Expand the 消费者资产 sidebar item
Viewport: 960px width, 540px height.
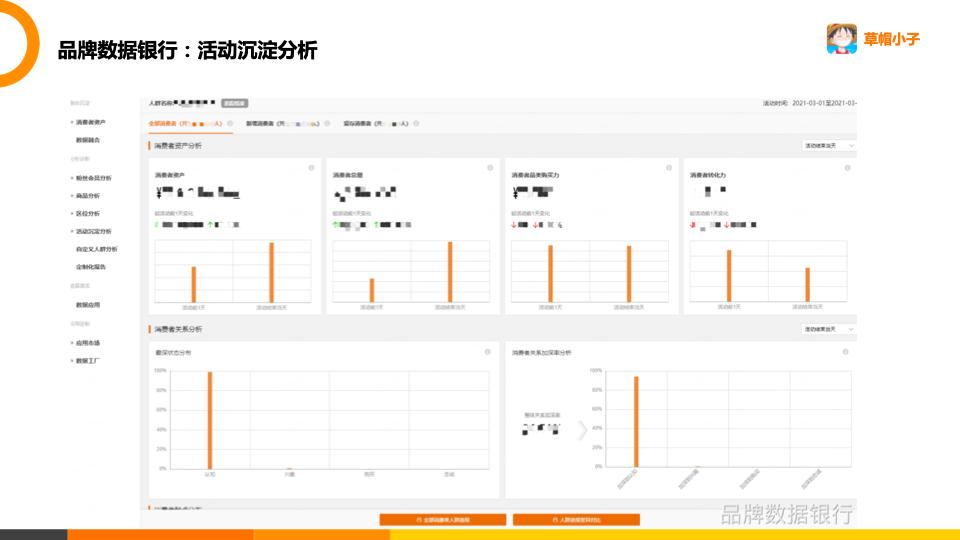88,122
